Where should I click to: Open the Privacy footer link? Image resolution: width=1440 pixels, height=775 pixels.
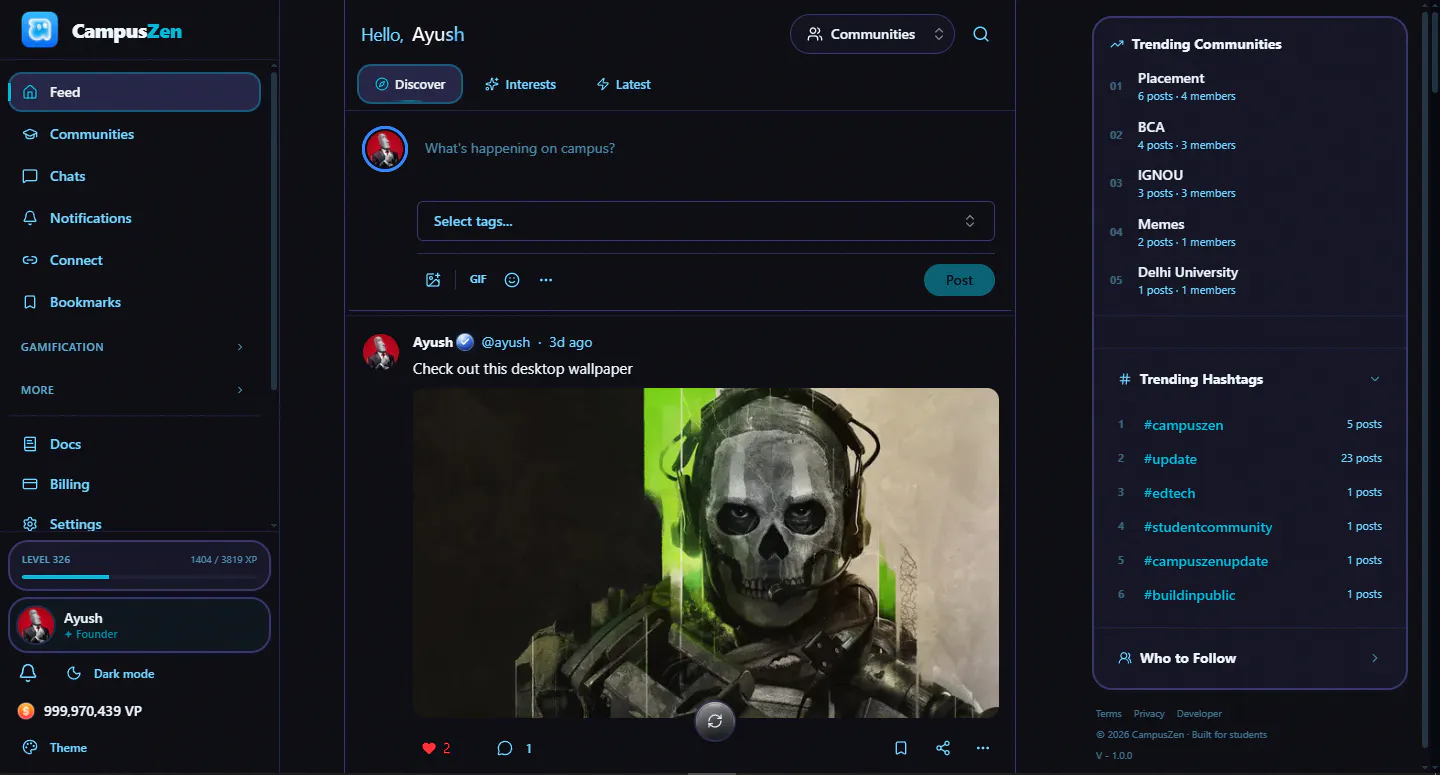(x=1149, y=714)
